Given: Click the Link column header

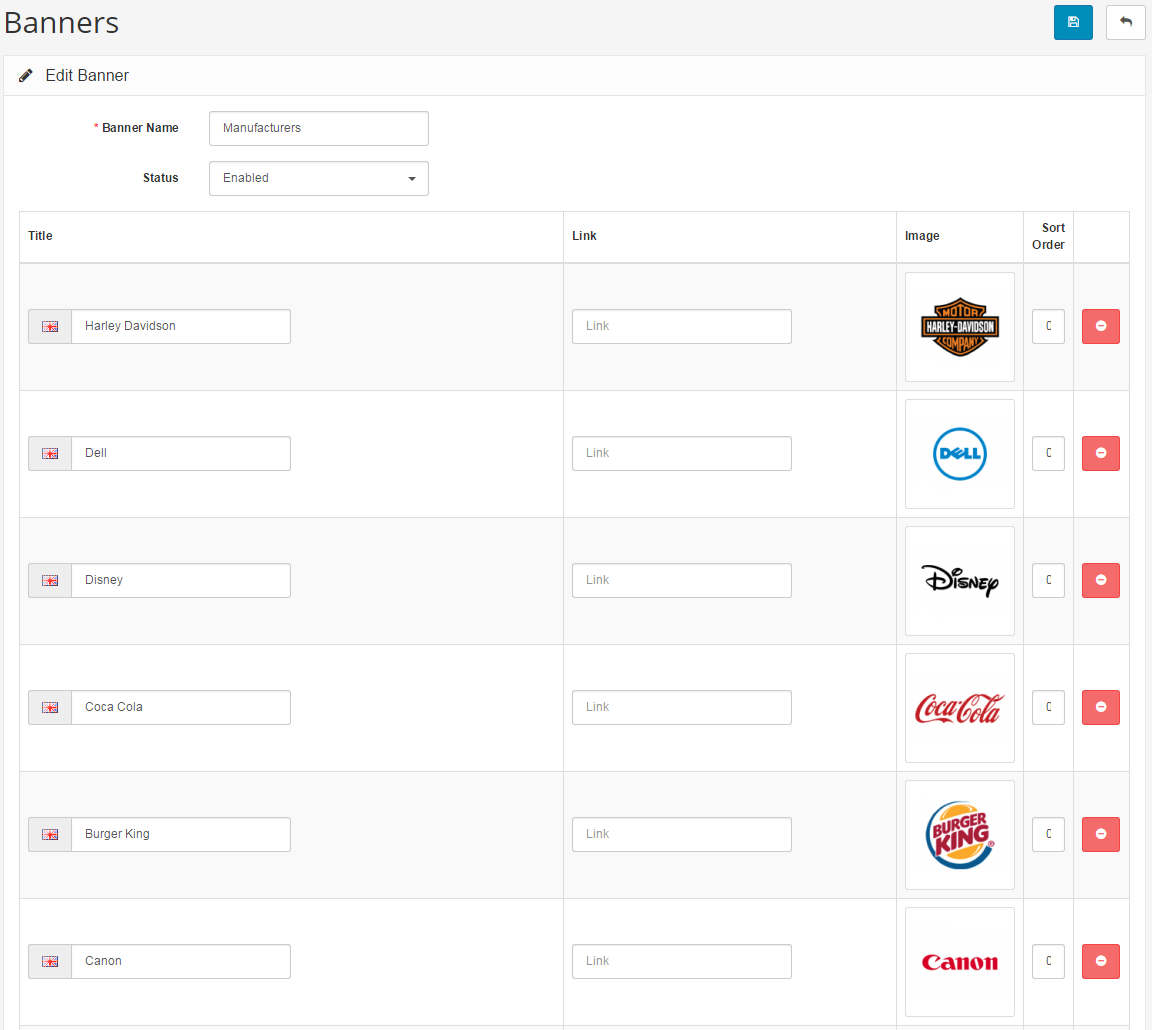Looking at the screenshot, I should pyautogui.click(x=584, y=236).
